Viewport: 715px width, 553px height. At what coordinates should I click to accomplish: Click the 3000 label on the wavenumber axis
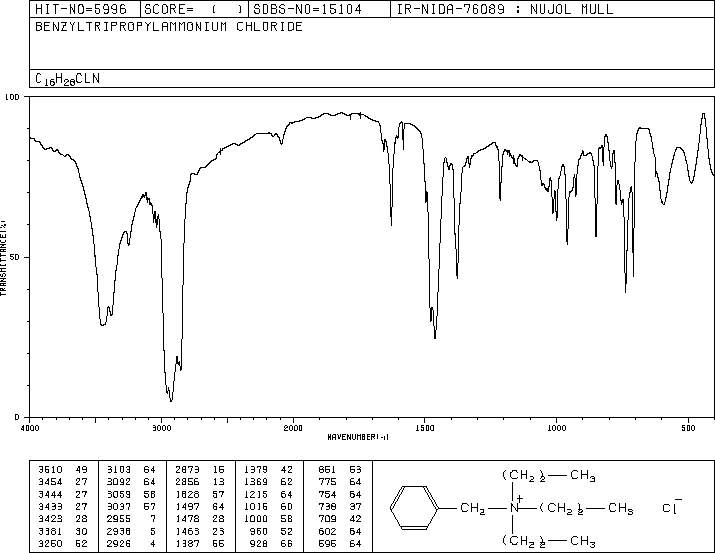tap(161, 428)
